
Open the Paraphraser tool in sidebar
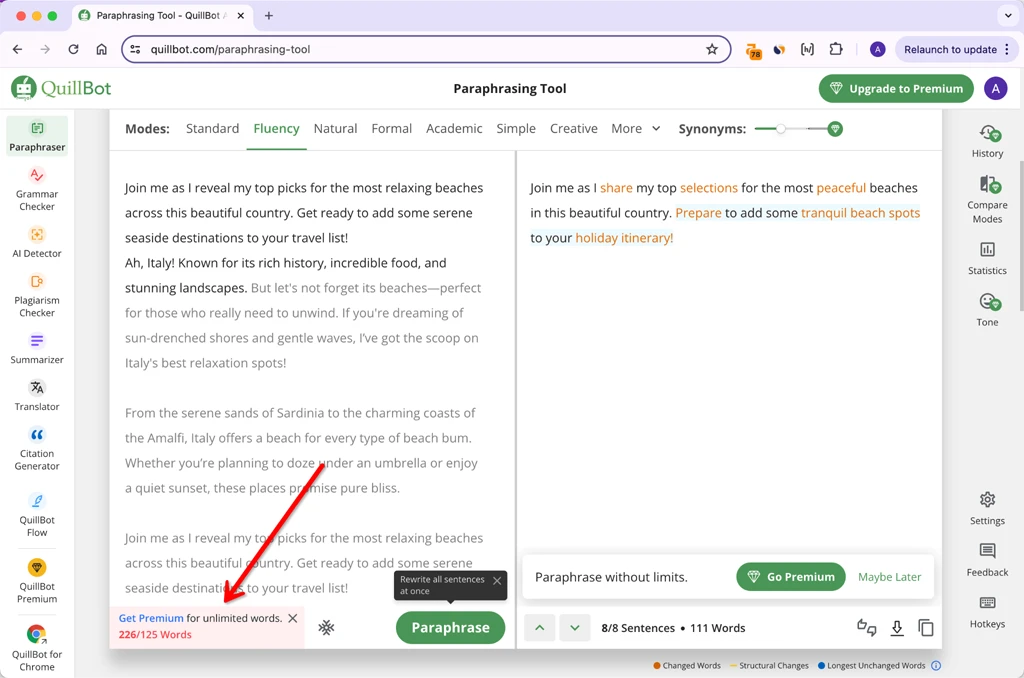click(x=37, y=136)
